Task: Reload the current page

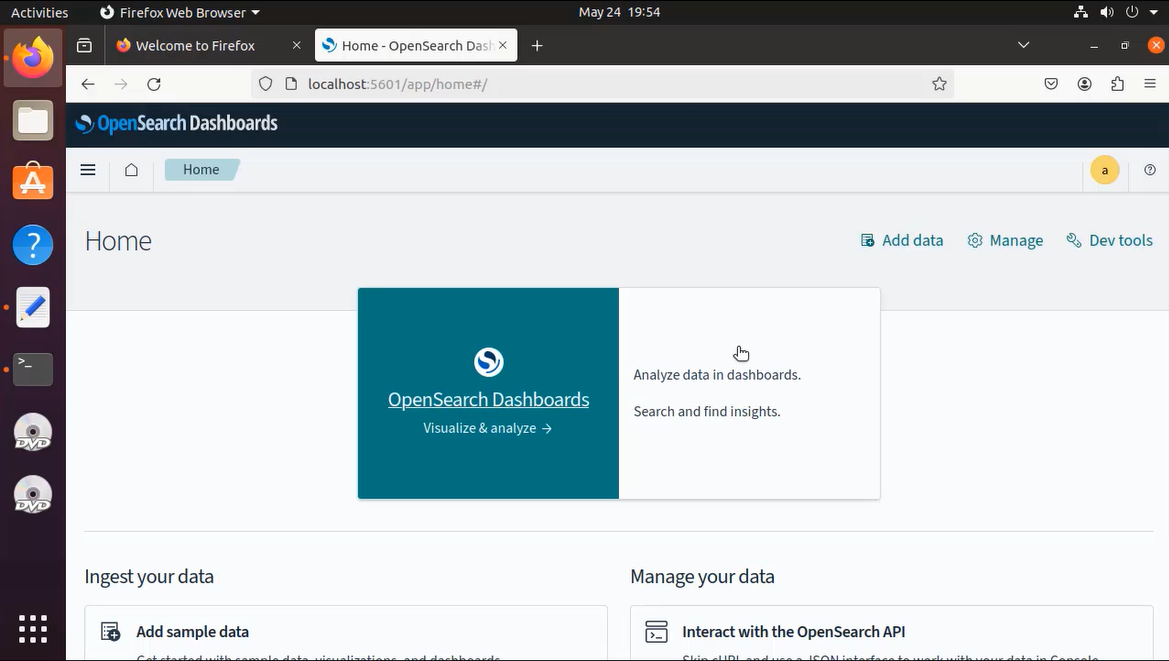Action: point(154,84)
